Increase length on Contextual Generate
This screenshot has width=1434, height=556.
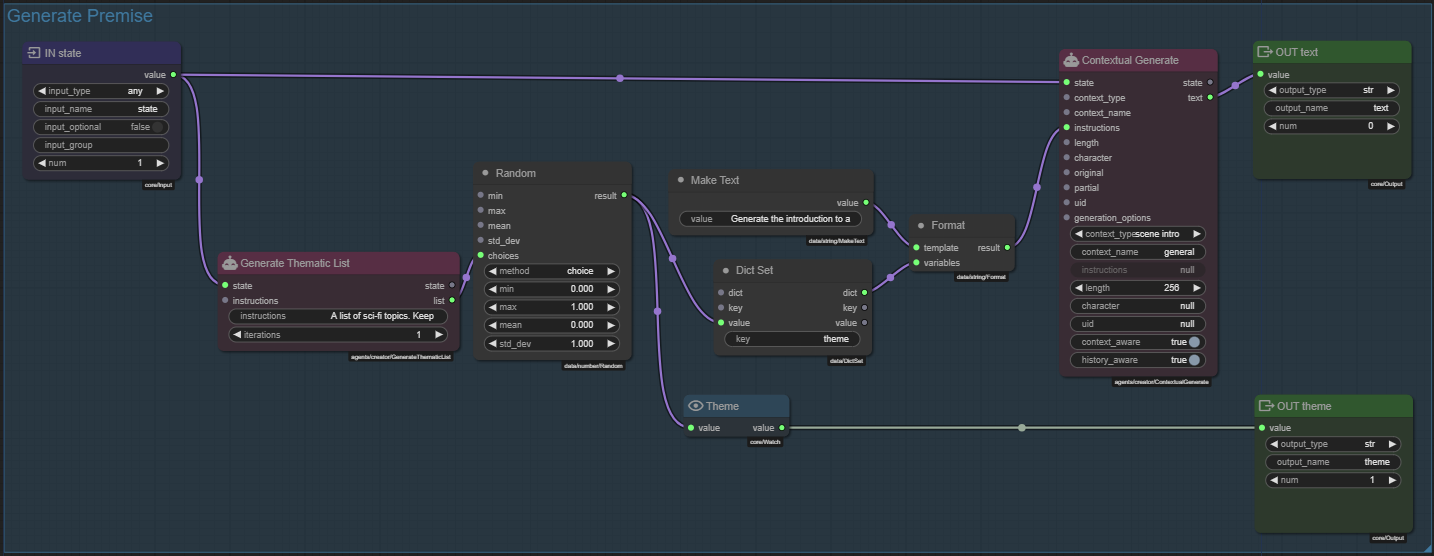pyautogui.click(x=1196, y=288)
